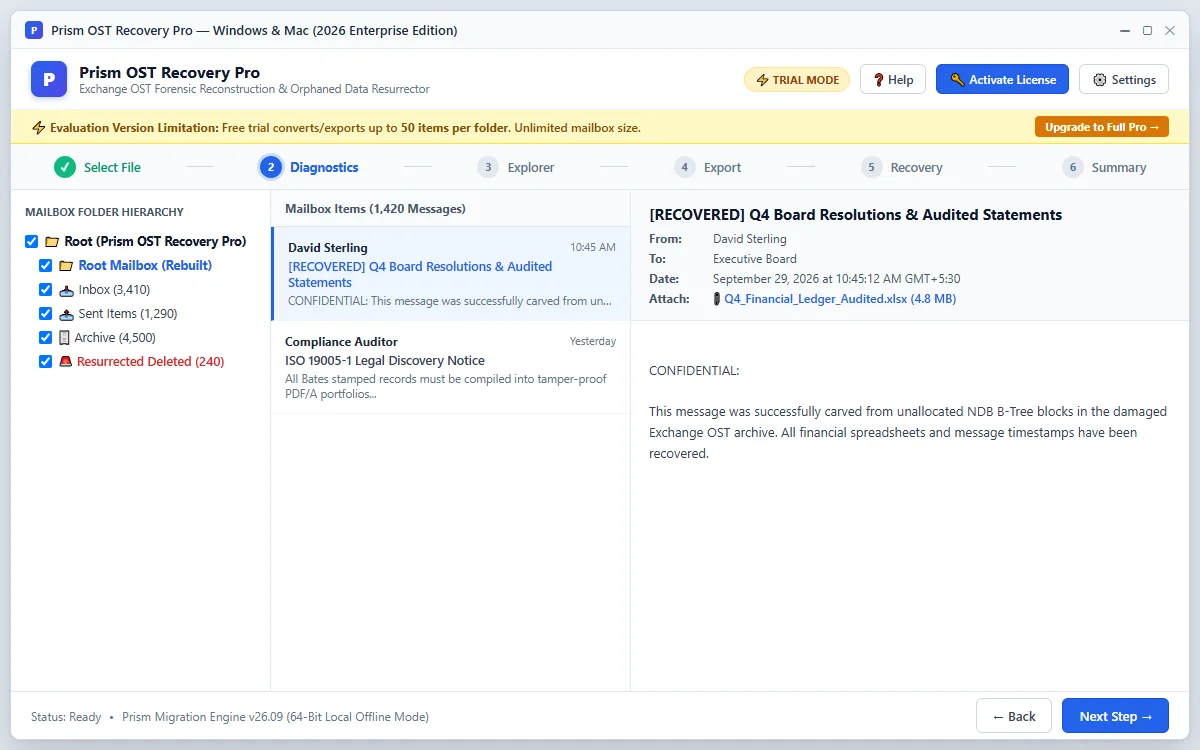Screen dimensions: 1200x750
Task: Click the step 6 circle for Summary
Action: tap(1073, 167)
